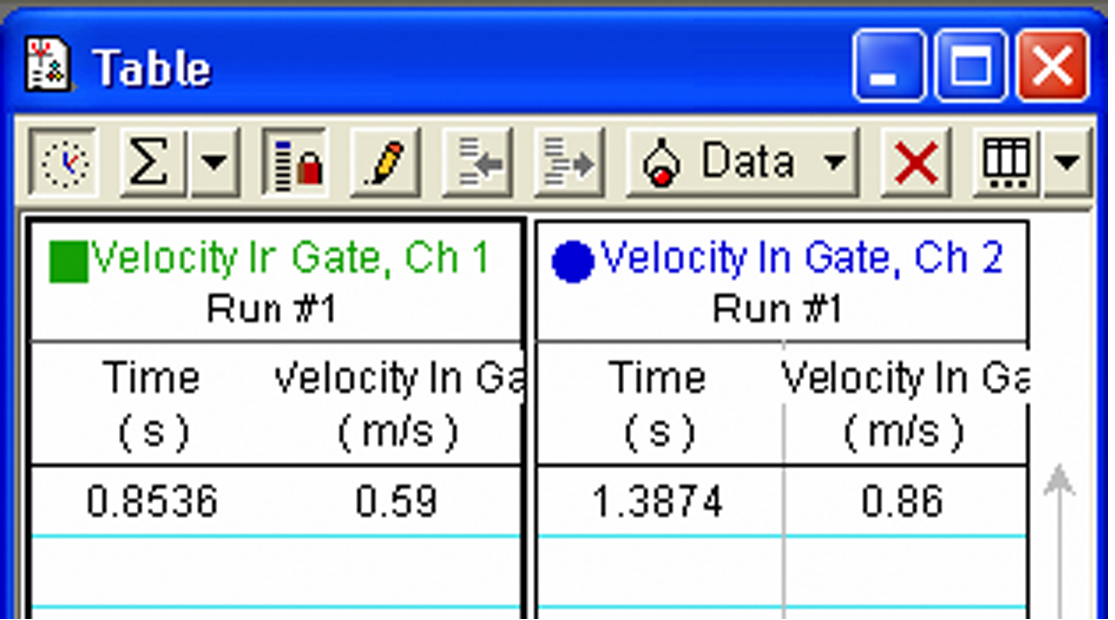Delete selected data with the red X icon
This screenshot has width=1115, height=620.
[x=913, y=160]
